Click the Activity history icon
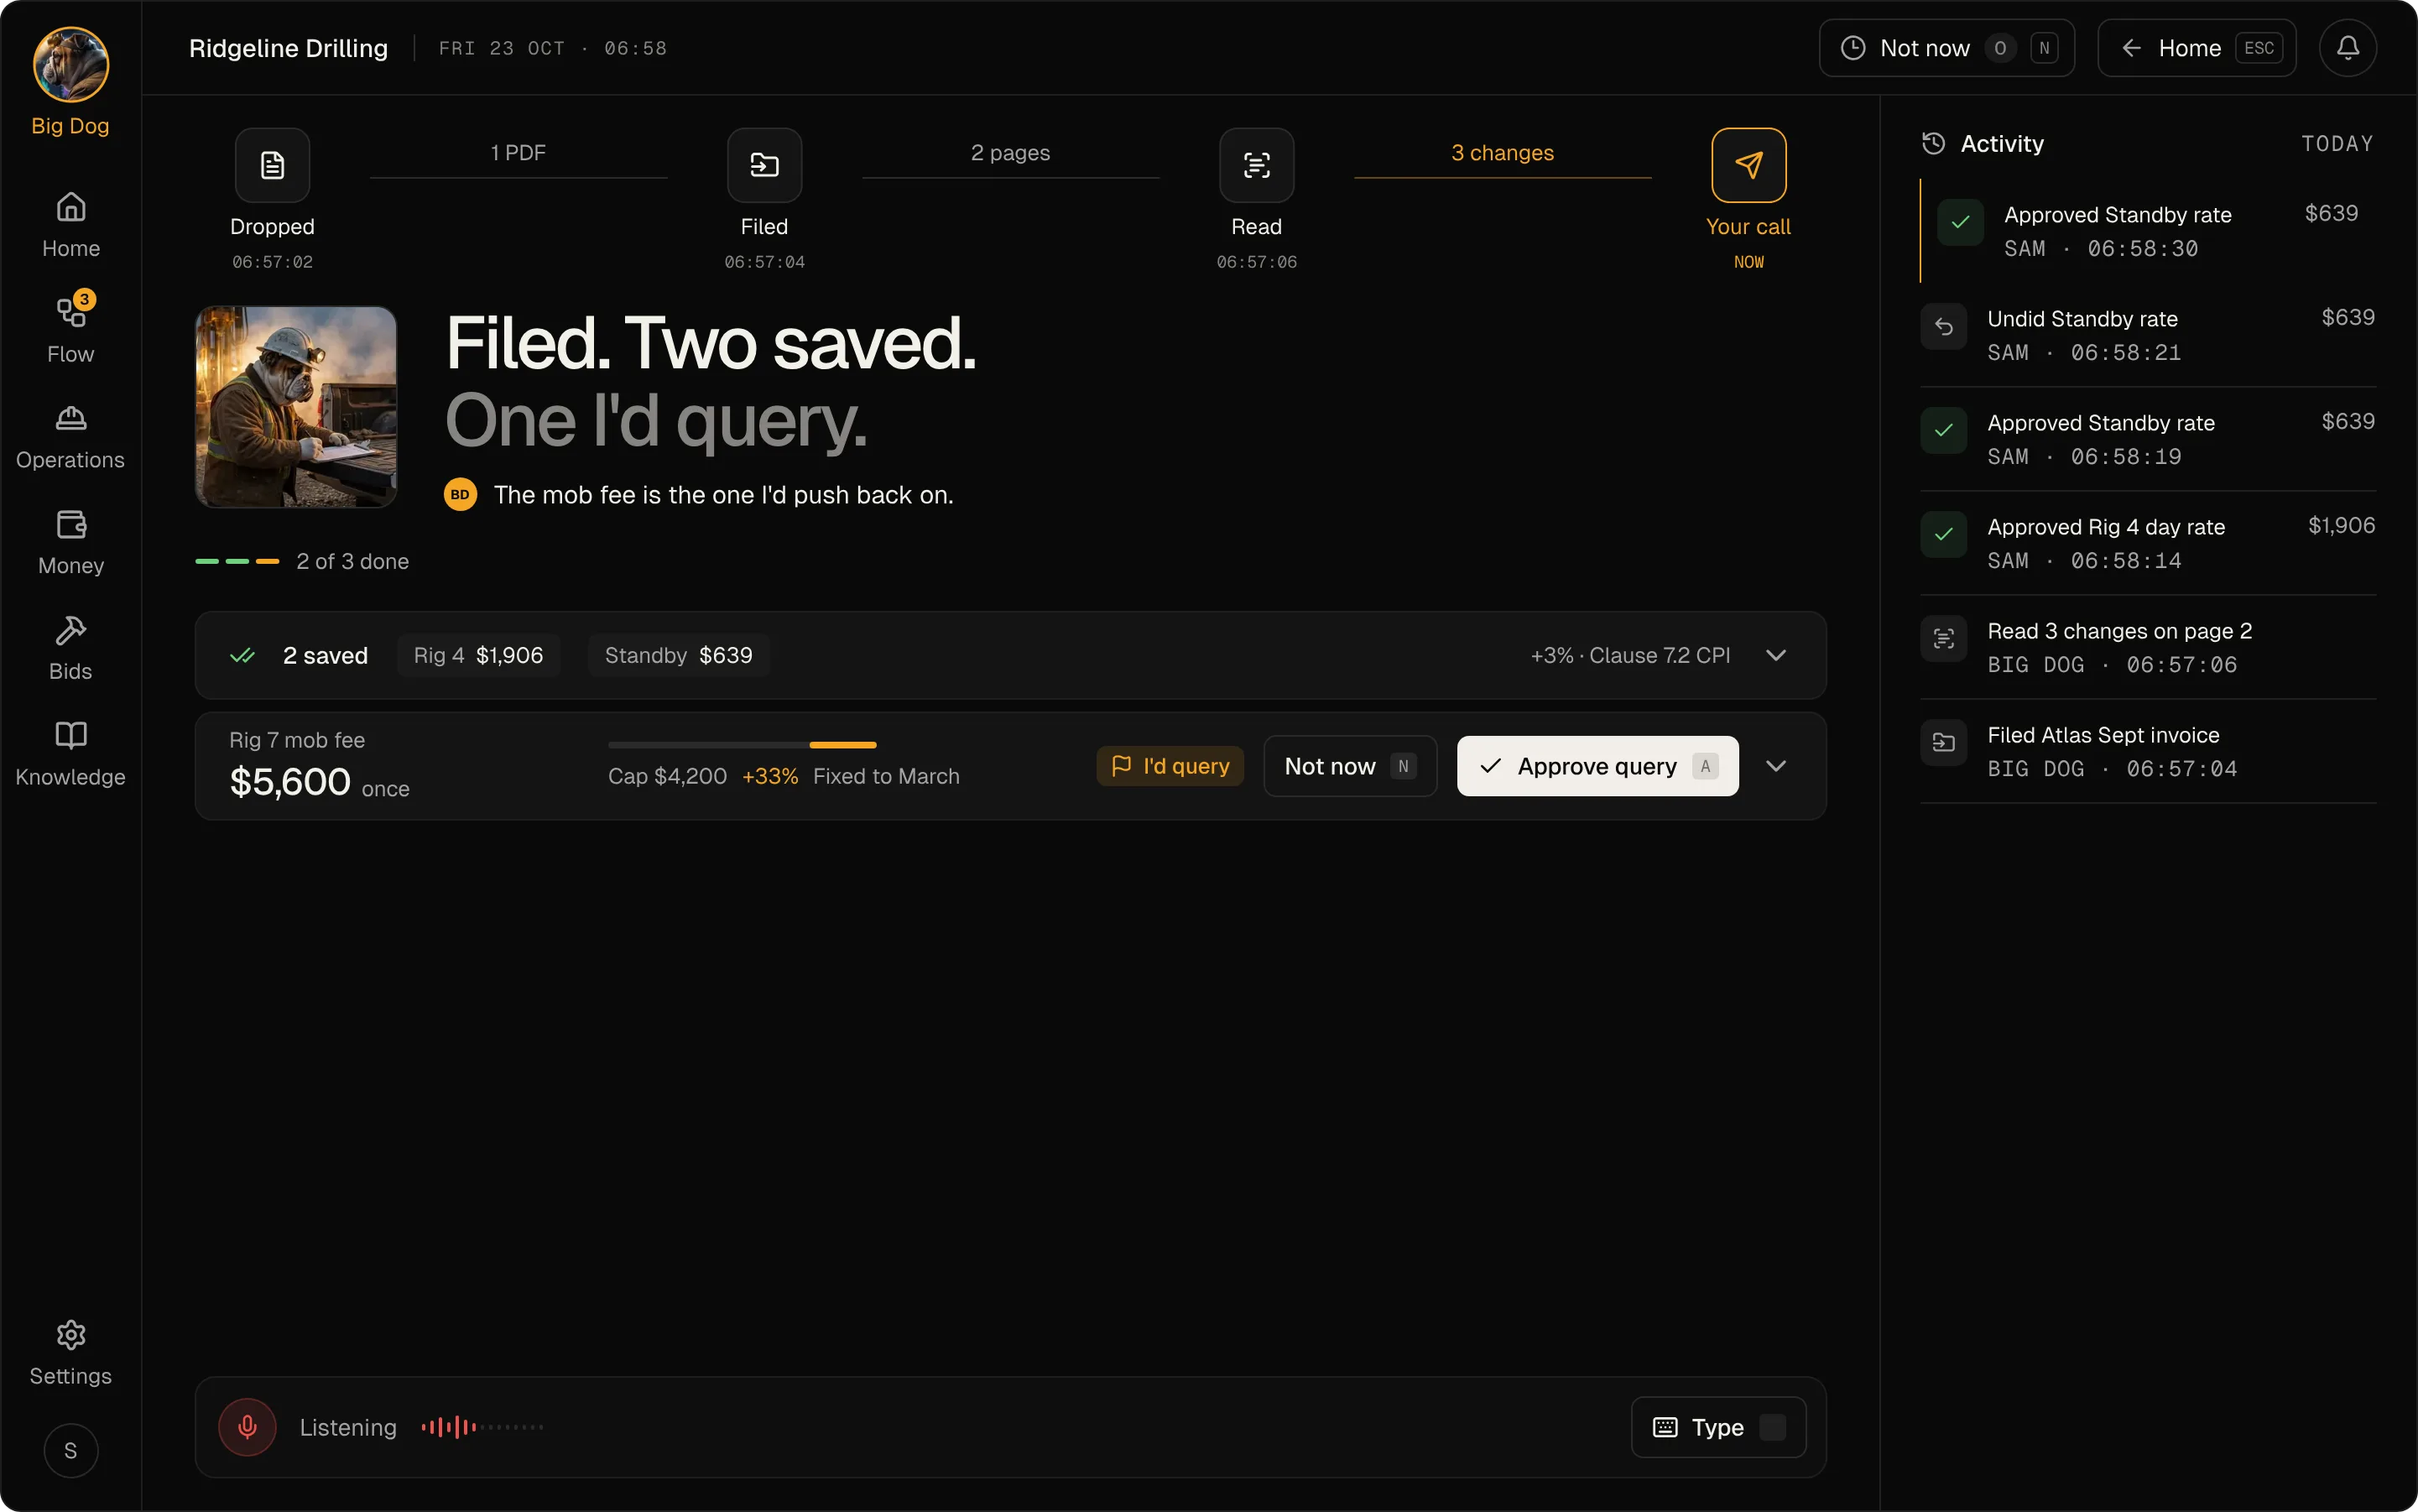 tap(1933, 143)
